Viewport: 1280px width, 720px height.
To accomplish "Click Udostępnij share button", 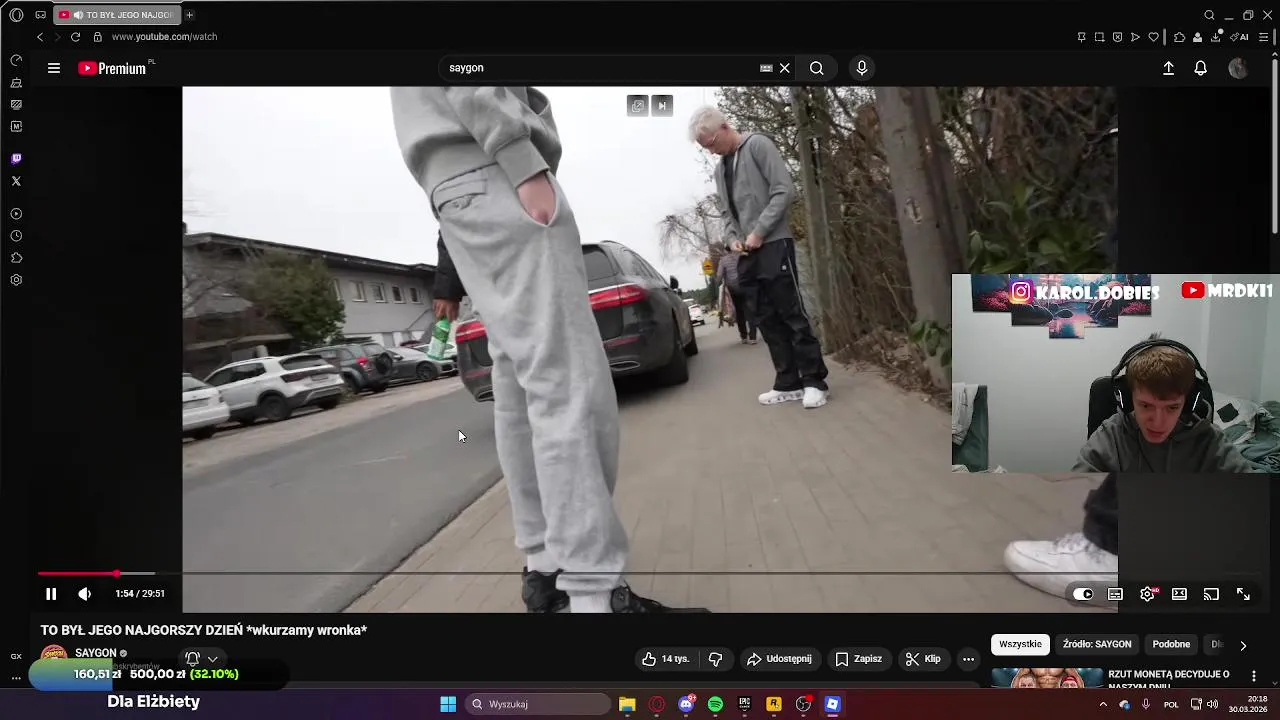I will pyautogui.click(x=778, y=659).
